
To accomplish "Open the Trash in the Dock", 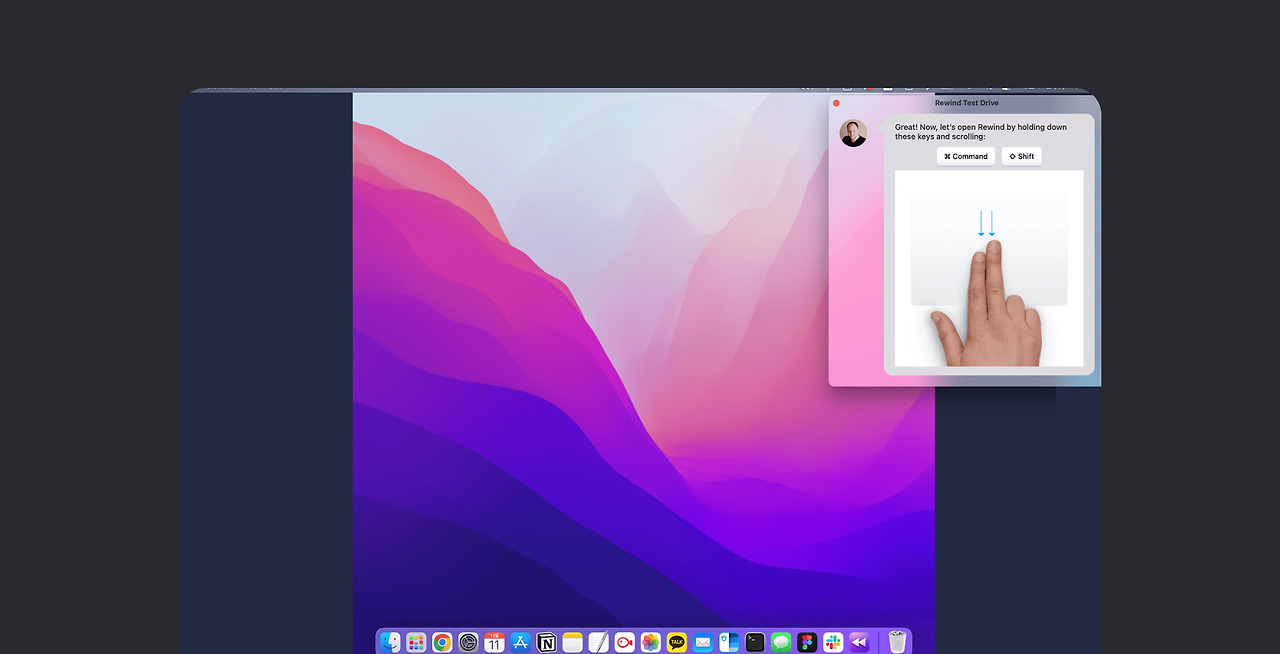I will (x=897, y=642).
